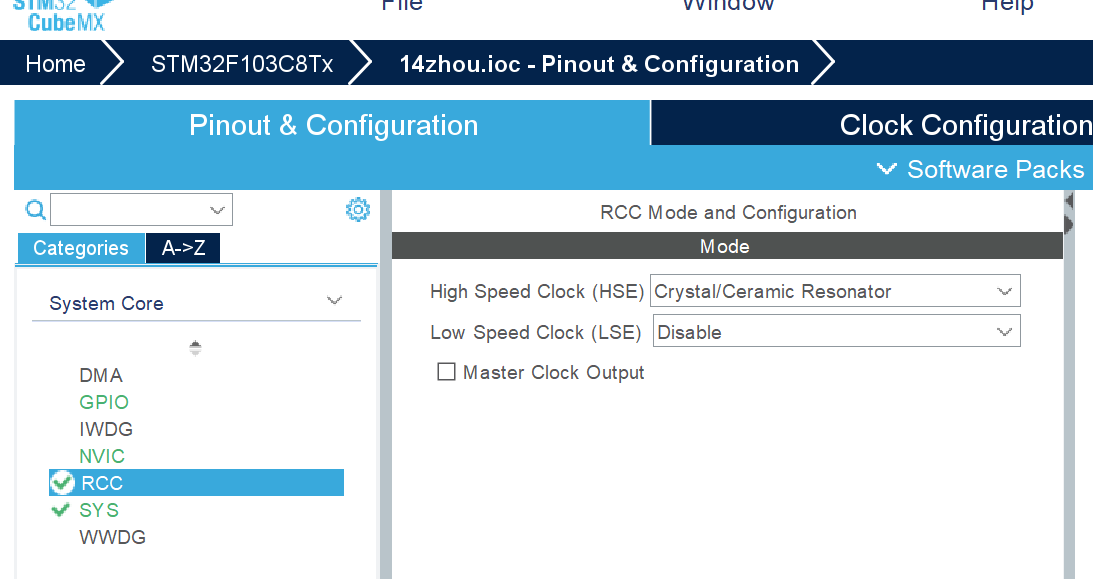The image size is (1093, 580).
Task: Open Low Speed Clock (LSE) dropdown
Action: tap(836, 331)
